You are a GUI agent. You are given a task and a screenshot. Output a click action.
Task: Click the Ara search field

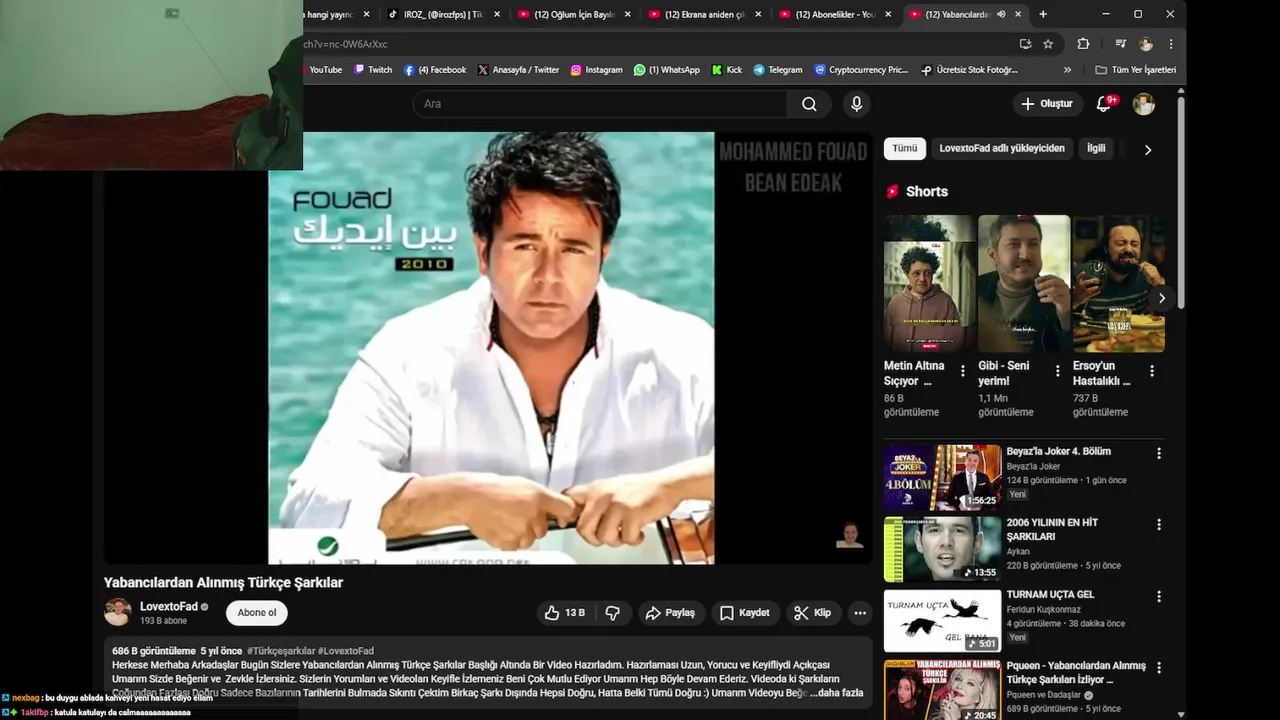point(600,104)
